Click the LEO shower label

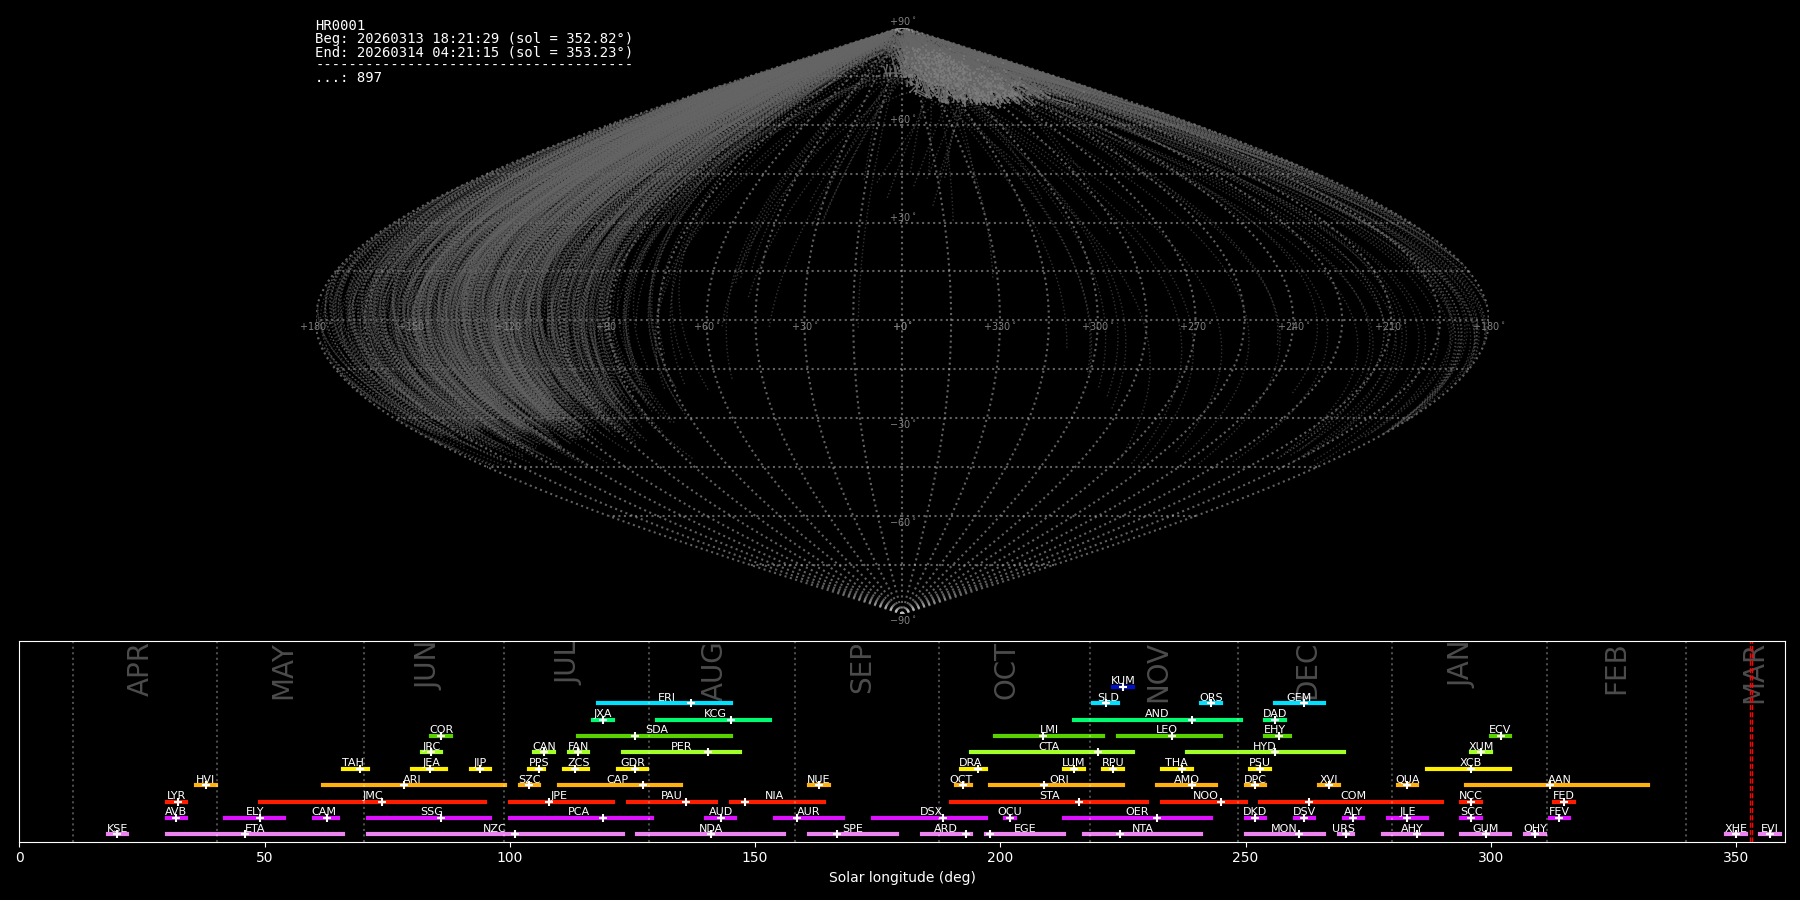point(1167,730)
